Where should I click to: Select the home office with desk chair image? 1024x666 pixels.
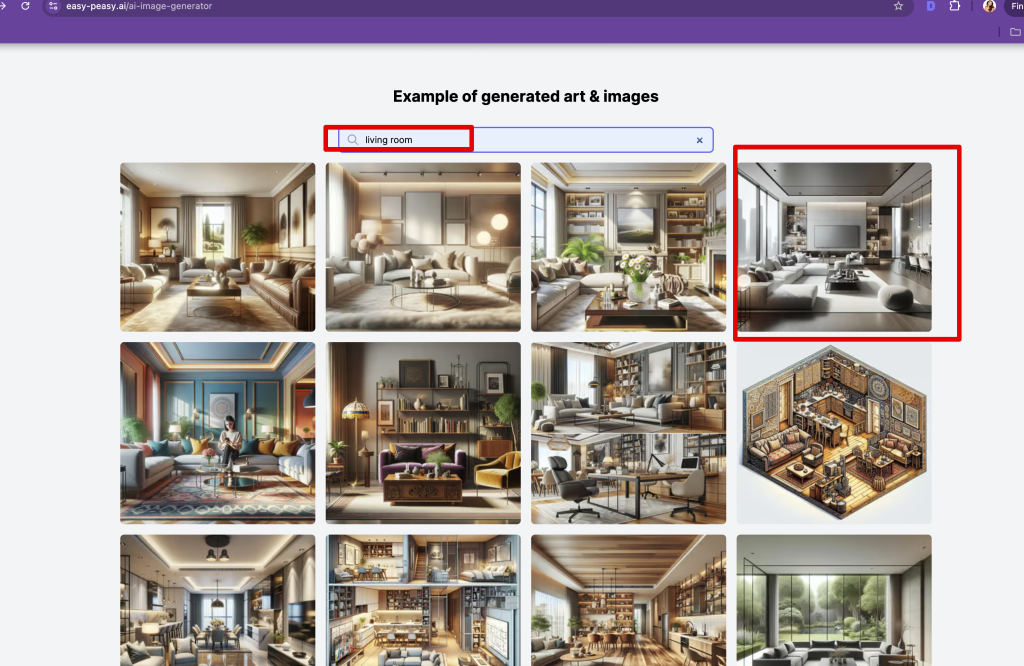[628, 433]
